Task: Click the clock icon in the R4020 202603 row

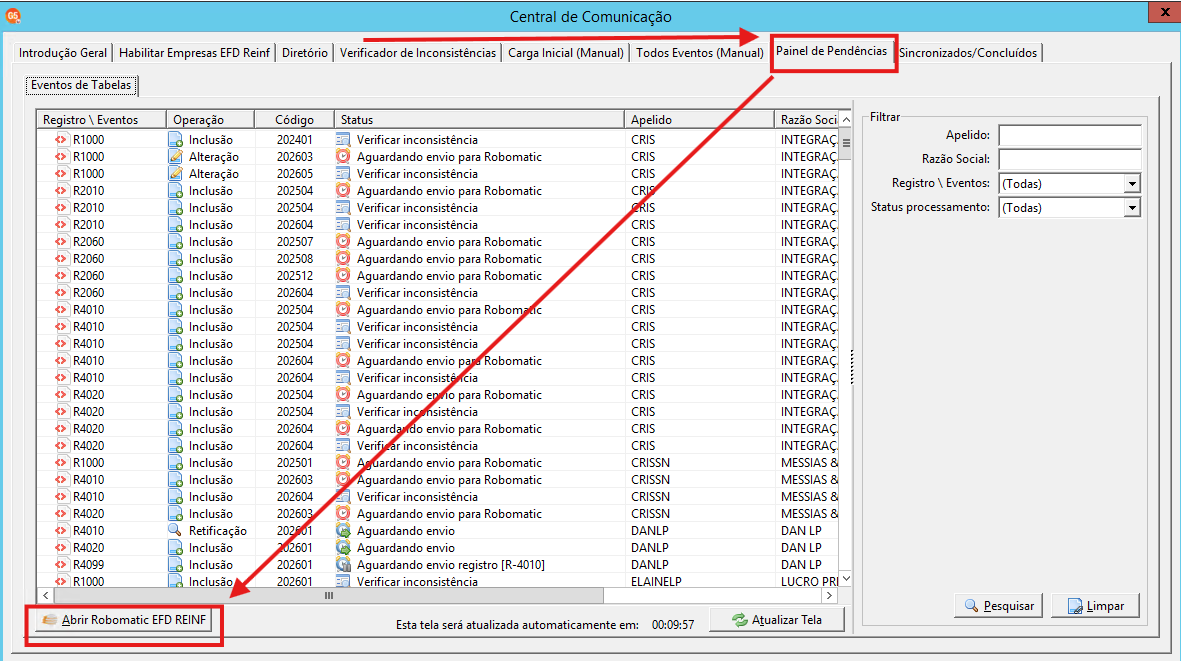Action: click(x=343, y=514)
